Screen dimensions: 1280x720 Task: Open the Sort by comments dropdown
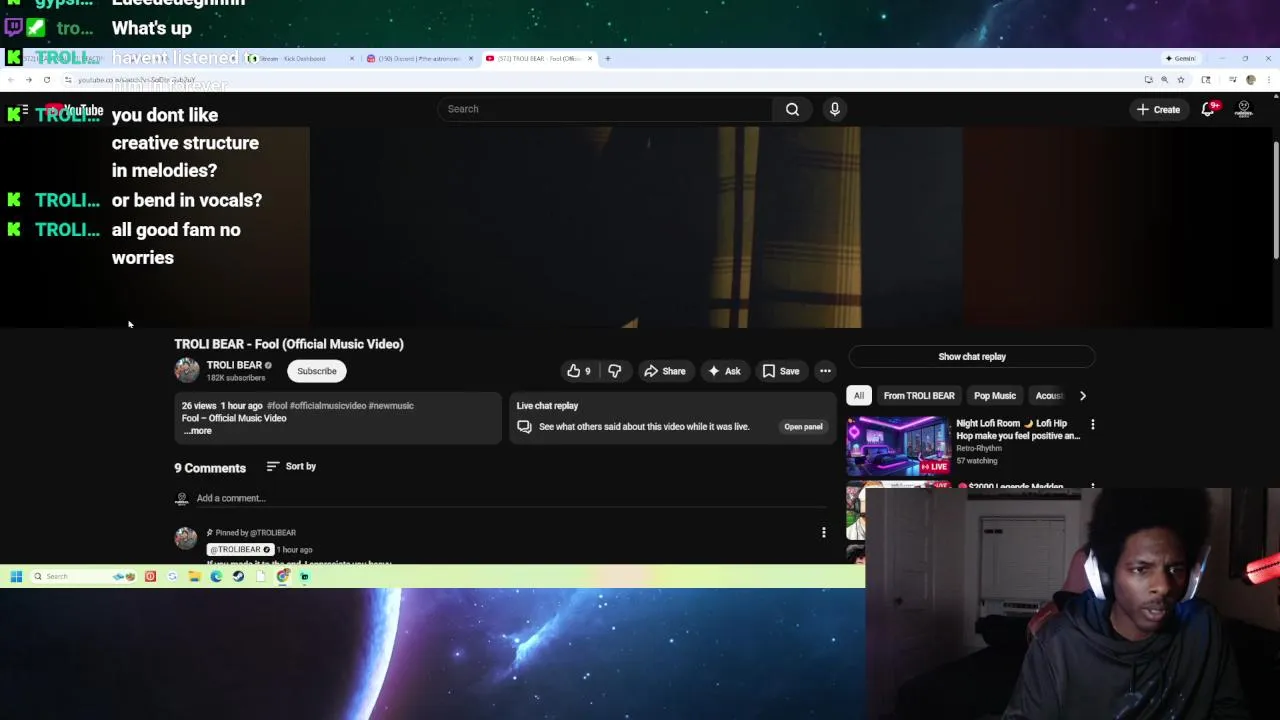click(291, 467)
